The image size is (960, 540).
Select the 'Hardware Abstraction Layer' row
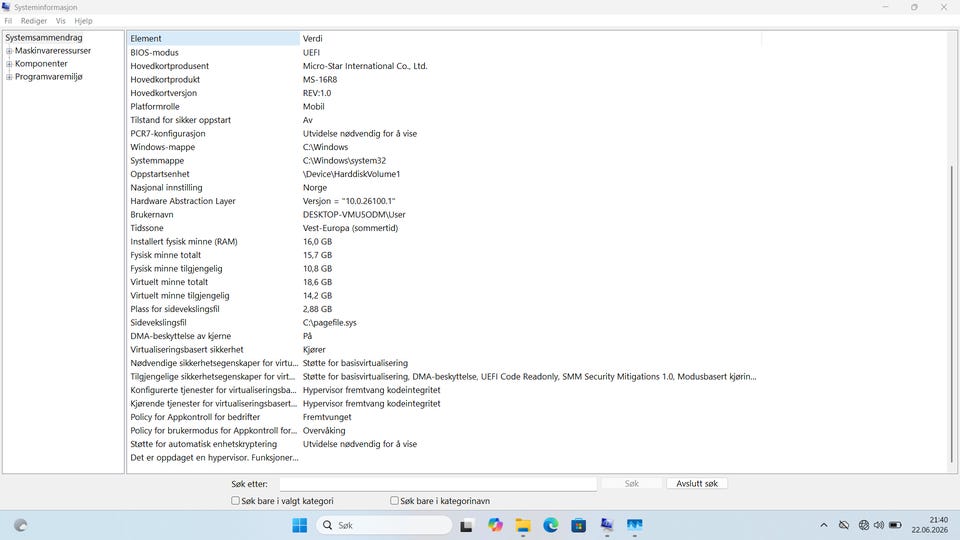[444, 201]
